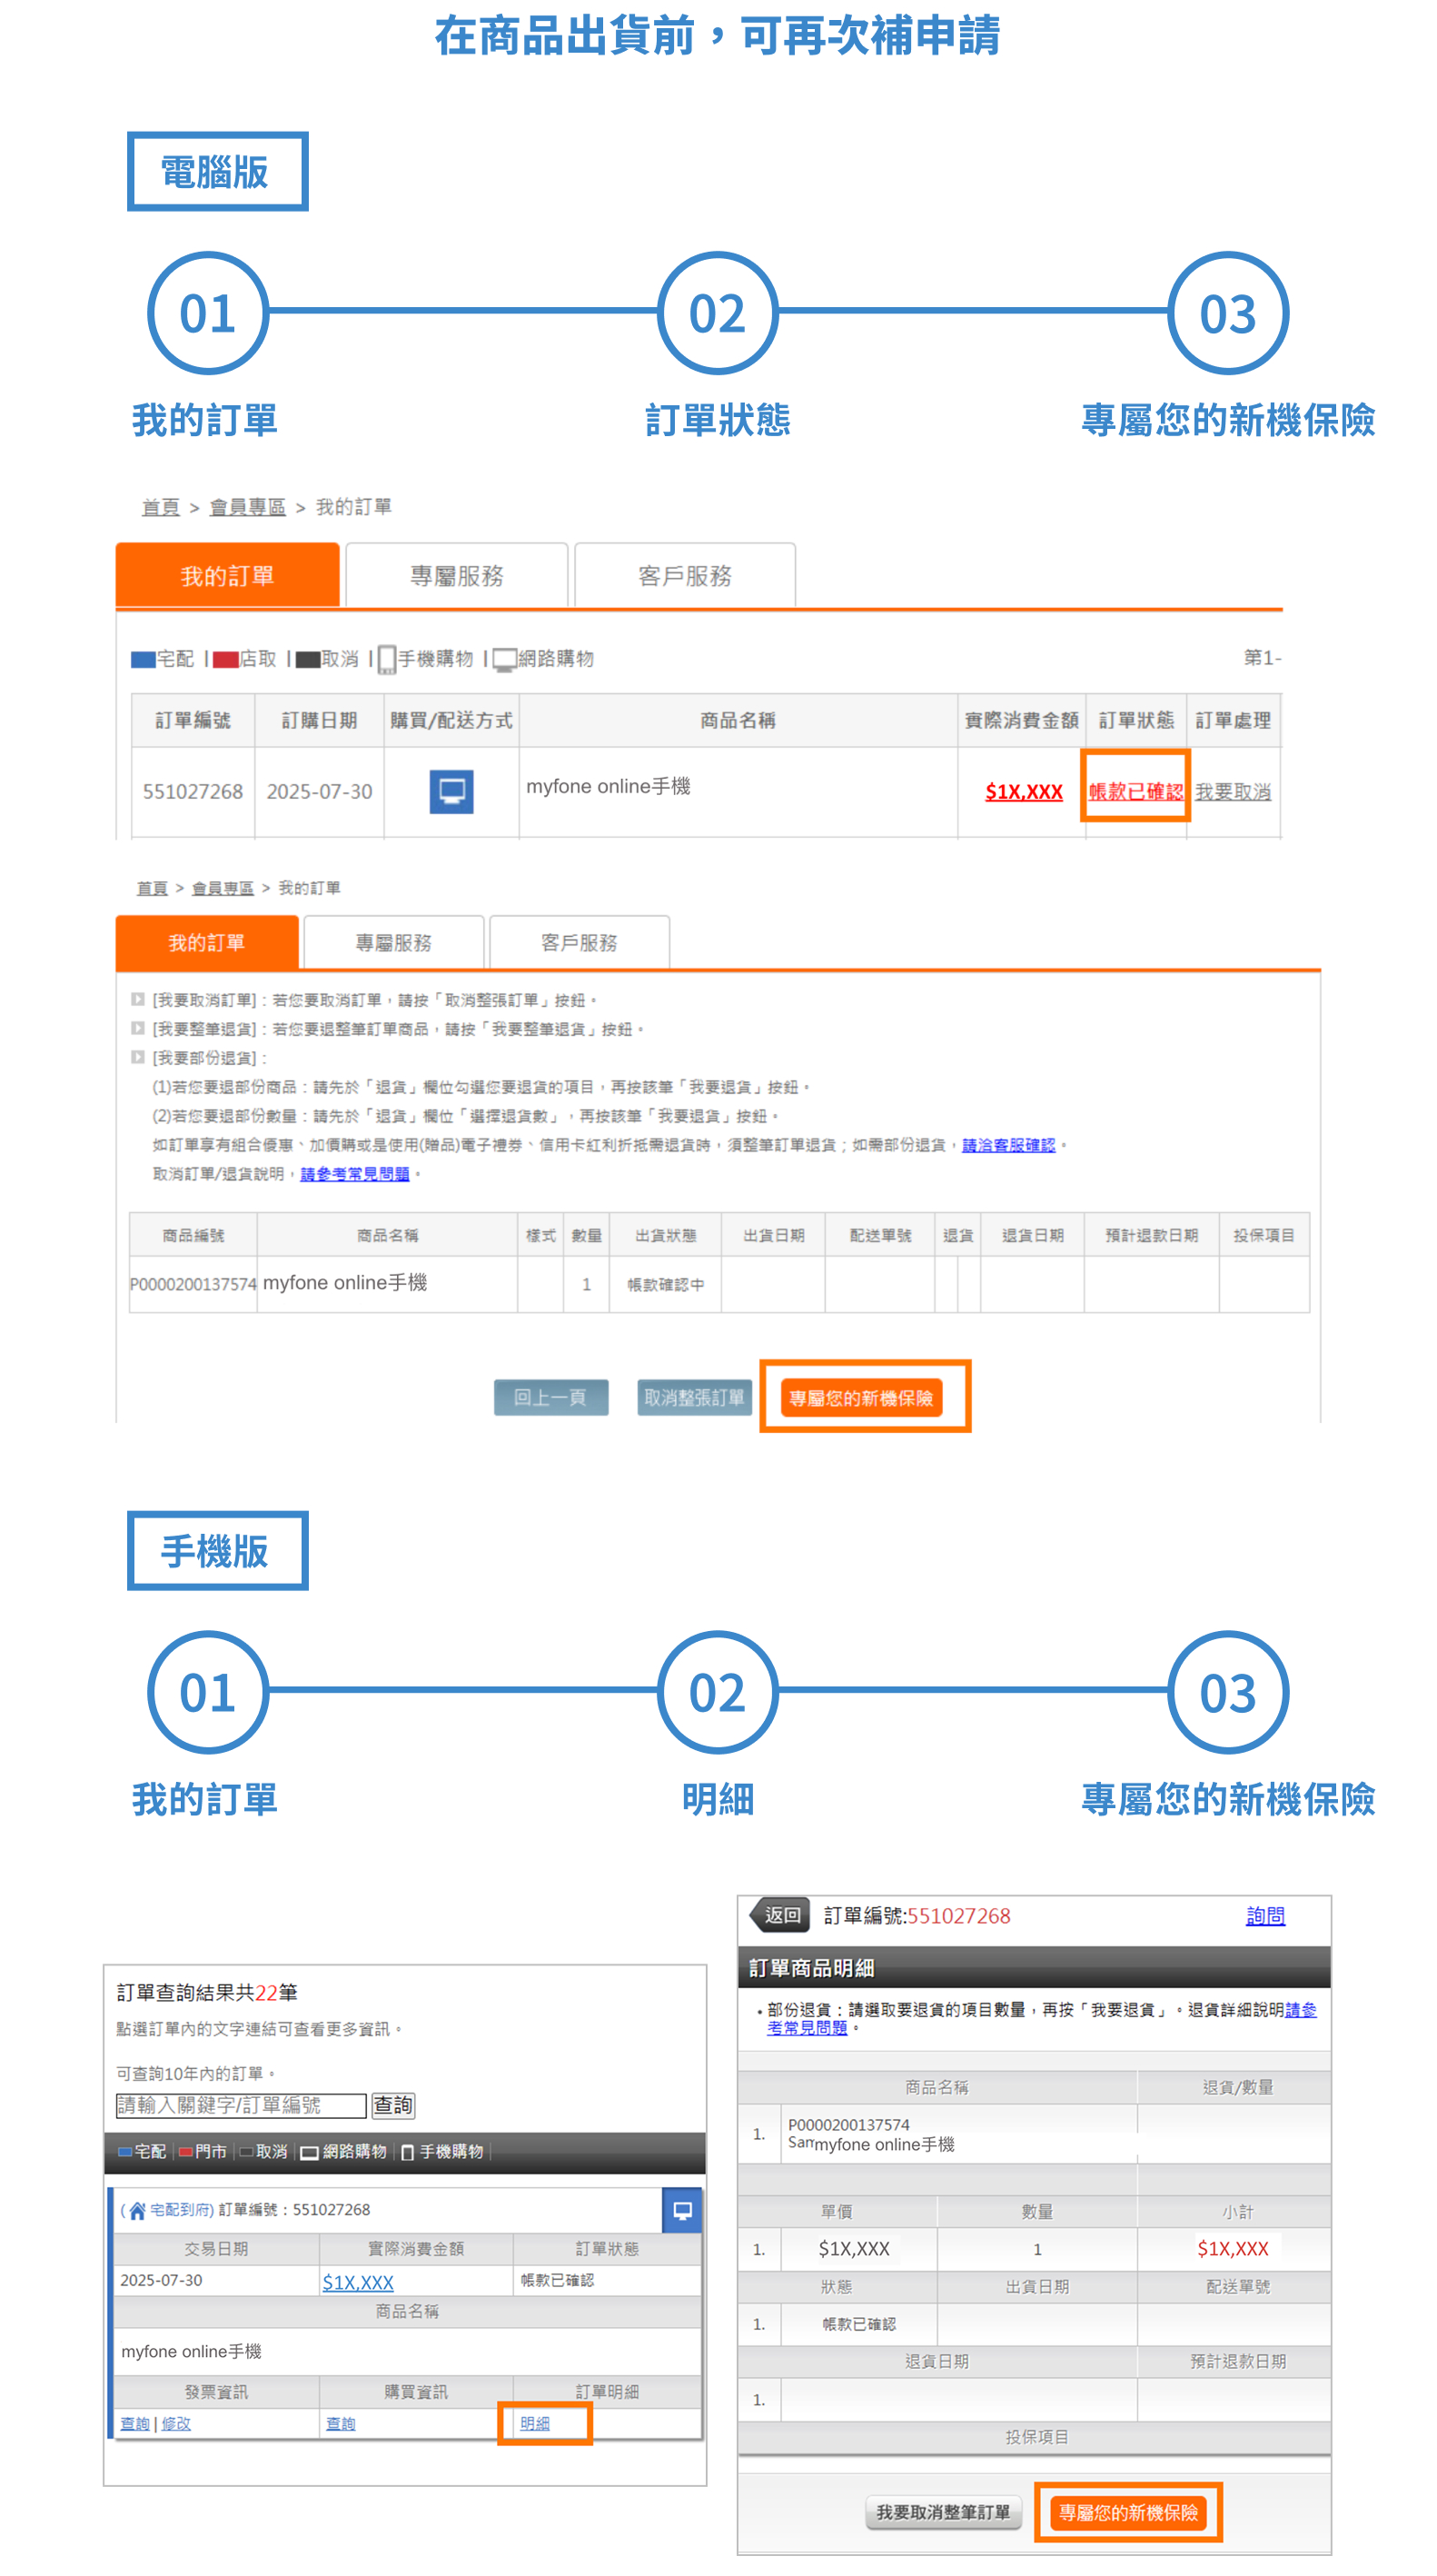This screenshot has width=1437, height=2576.
Task: Open the 請洽客服確認 link
Action: [x=1008, y=1145]
